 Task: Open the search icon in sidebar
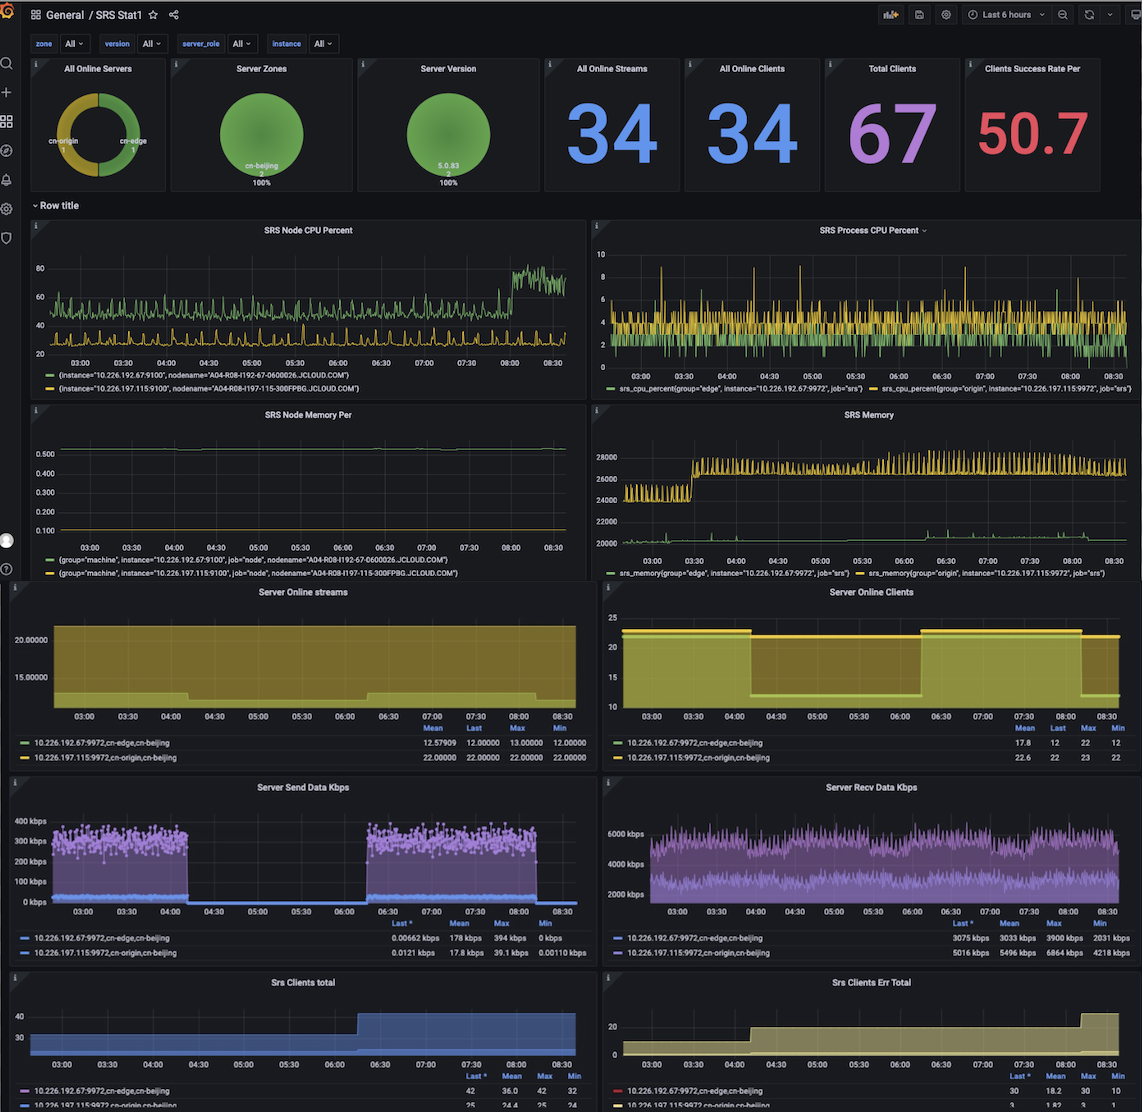coord(7,64)
